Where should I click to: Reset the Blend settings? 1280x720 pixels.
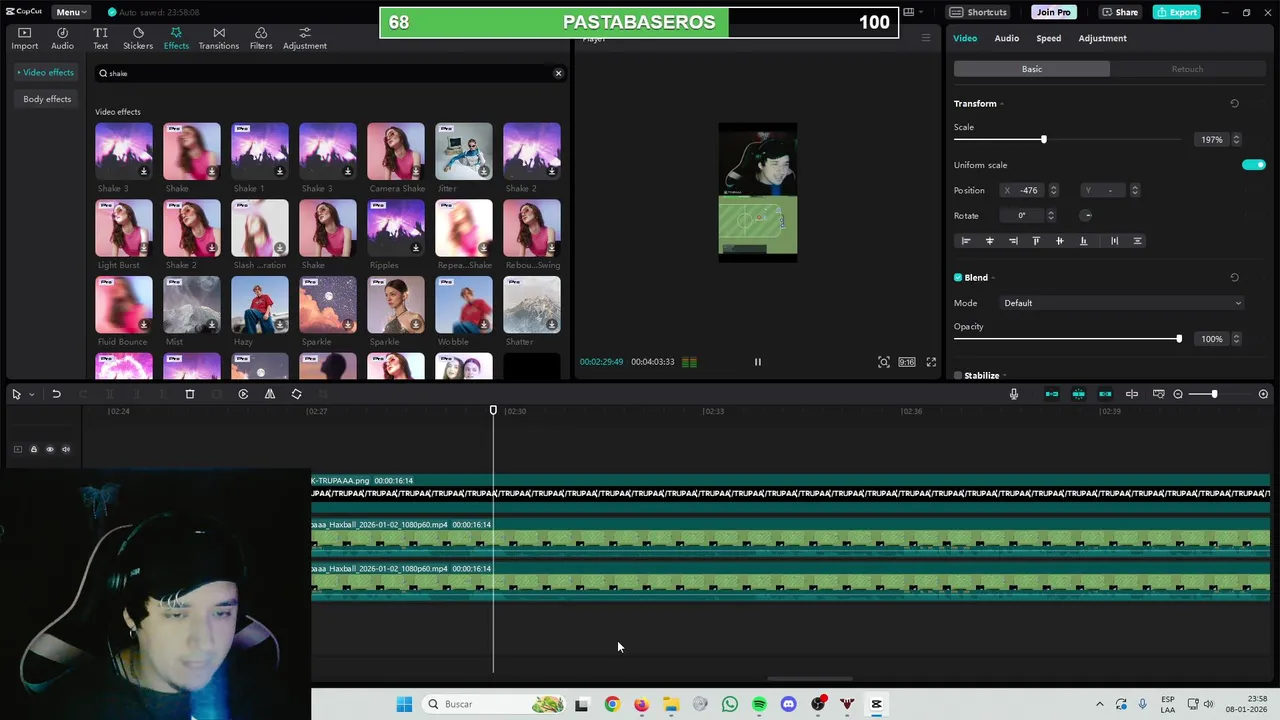click(x=1234, y=278)
